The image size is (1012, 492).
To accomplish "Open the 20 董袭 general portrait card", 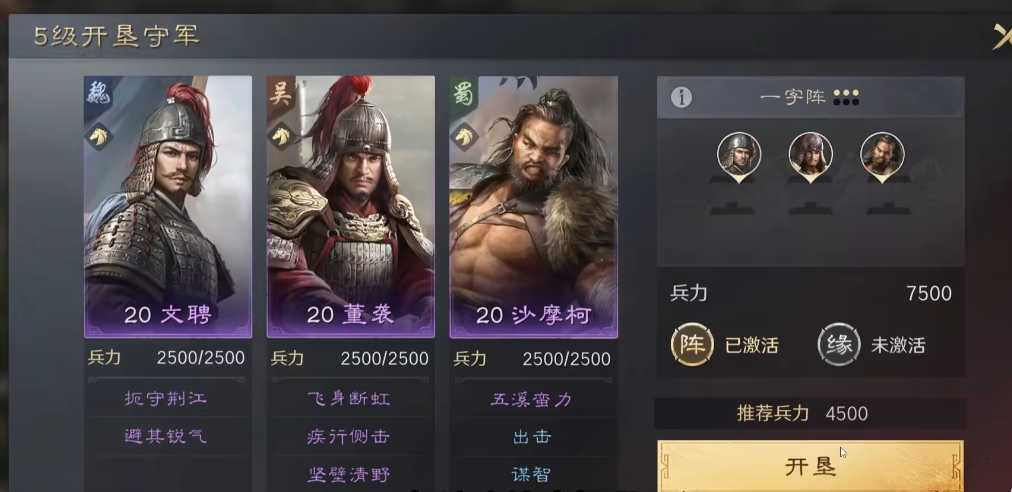I will [350, 207].
